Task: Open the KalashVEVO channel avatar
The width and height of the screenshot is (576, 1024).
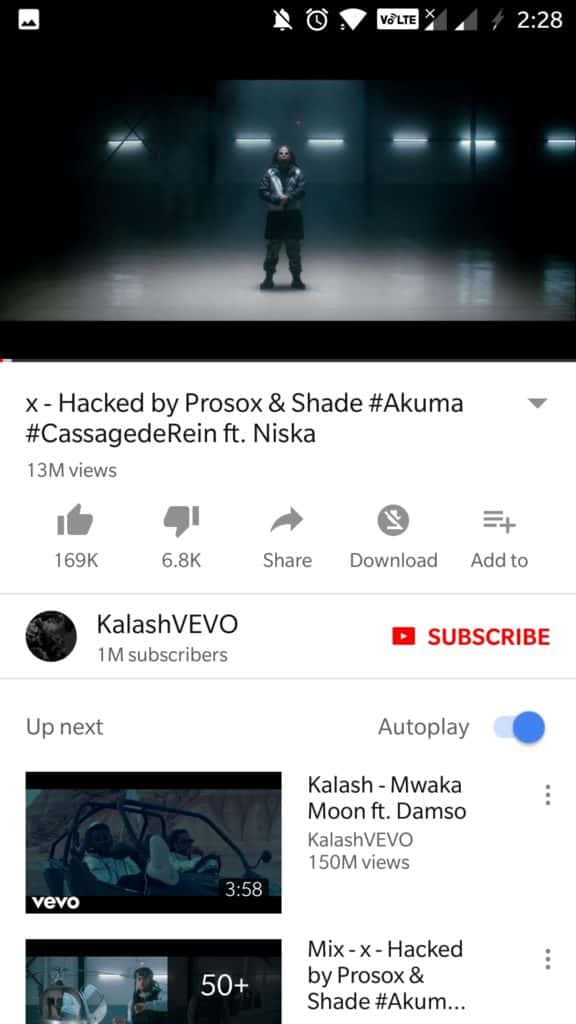Action: [51, 636]
